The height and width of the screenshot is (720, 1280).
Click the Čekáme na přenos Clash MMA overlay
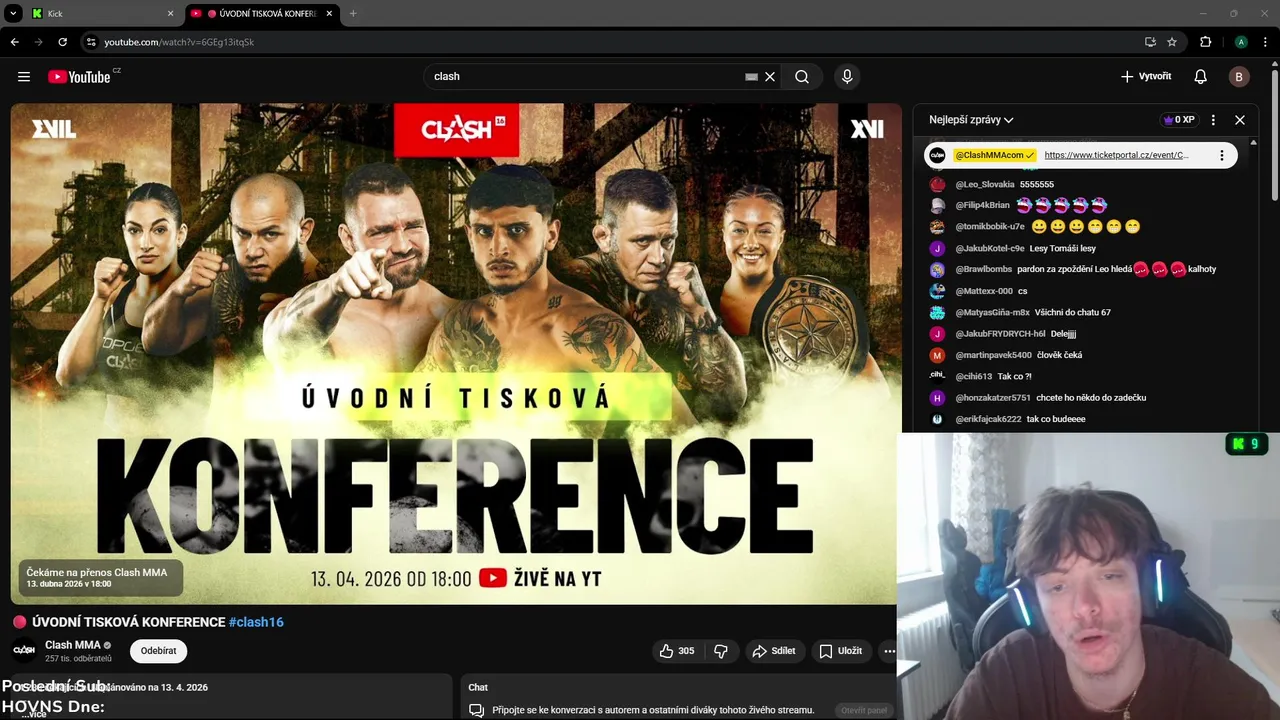point(100,577)
